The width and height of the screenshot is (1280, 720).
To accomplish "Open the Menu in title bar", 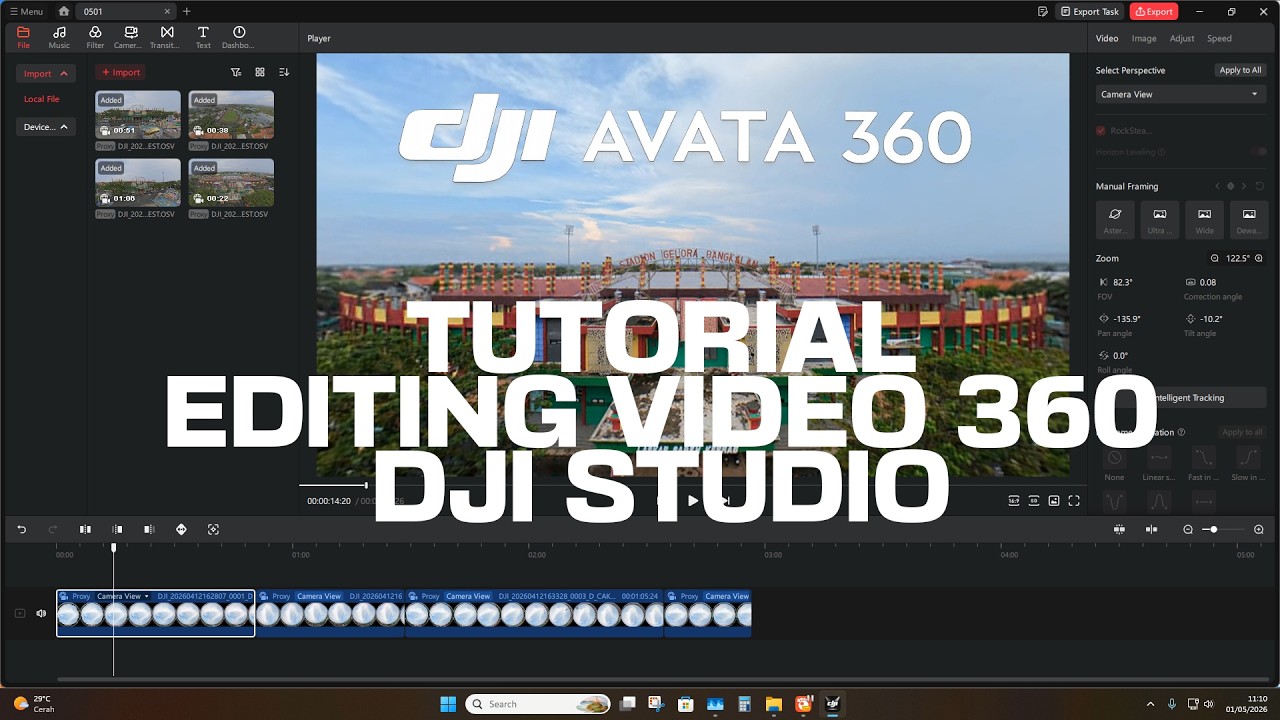I will tap(26, 11).
